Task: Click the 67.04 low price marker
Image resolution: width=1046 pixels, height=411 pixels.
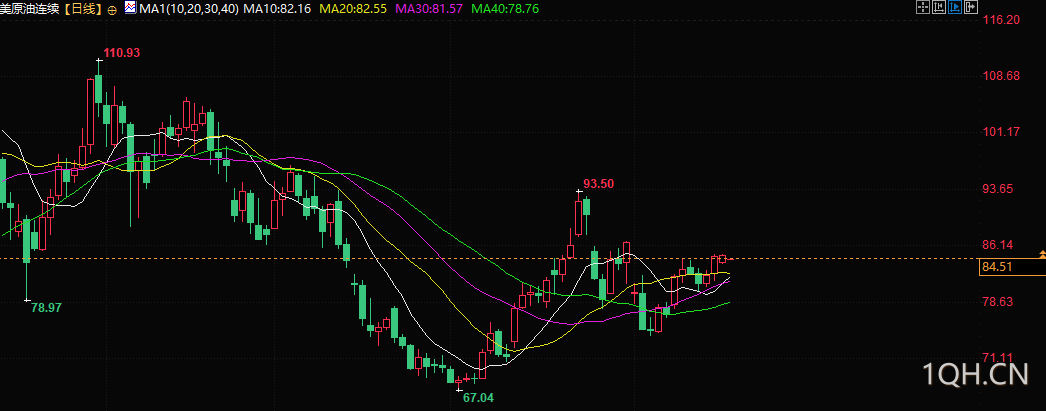Action: click(478, 398)
